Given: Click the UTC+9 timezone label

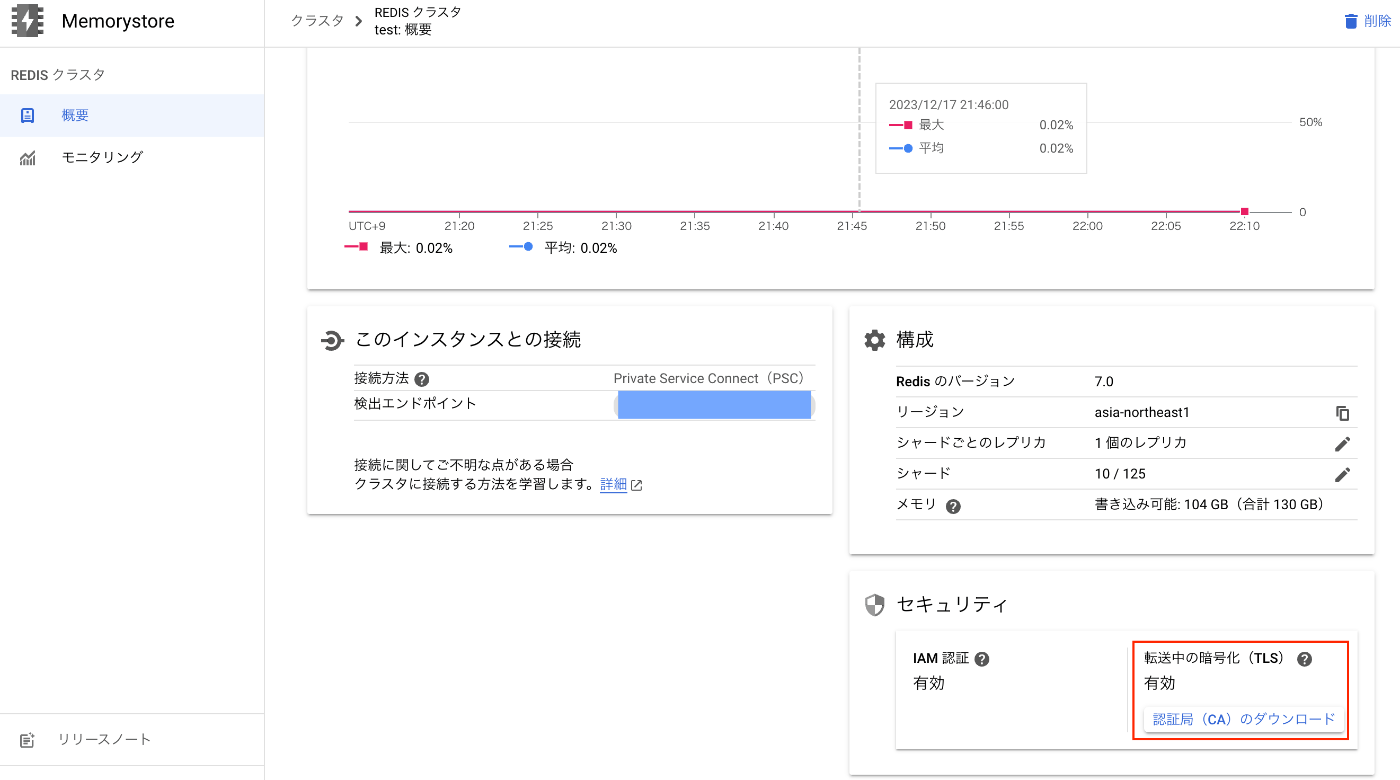Looking at the screenshot, I should (367, 226).
